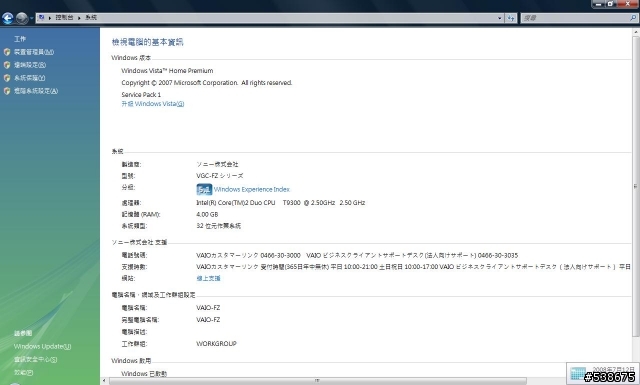Minimize the System window
Screen dimensions: 640x385
point(598,4)
